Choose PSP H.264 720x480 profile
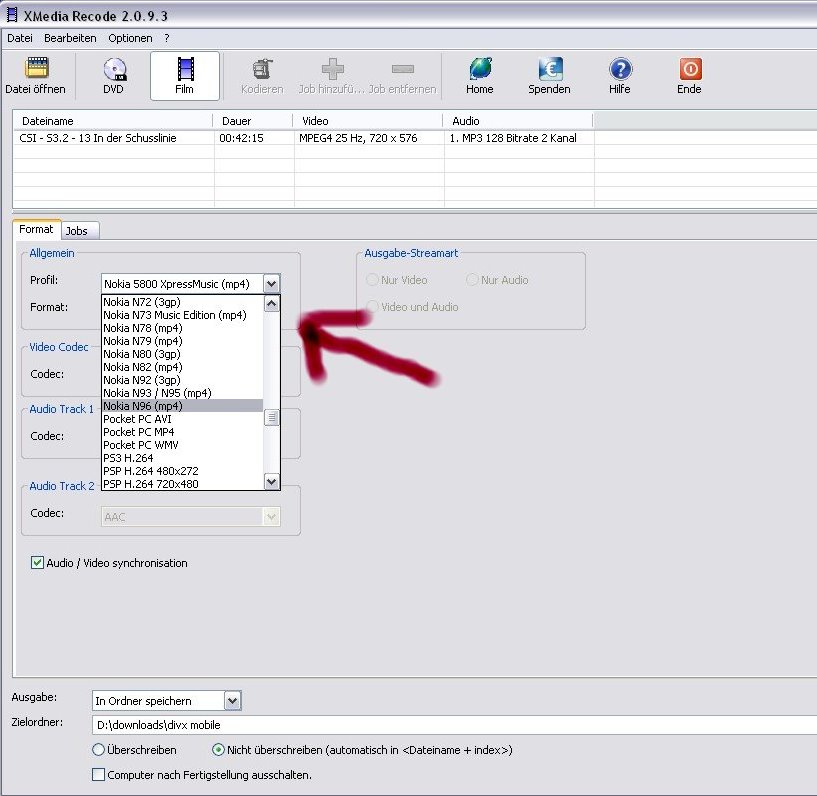Viewport: 817px width, 796px height. coord(182,484)
